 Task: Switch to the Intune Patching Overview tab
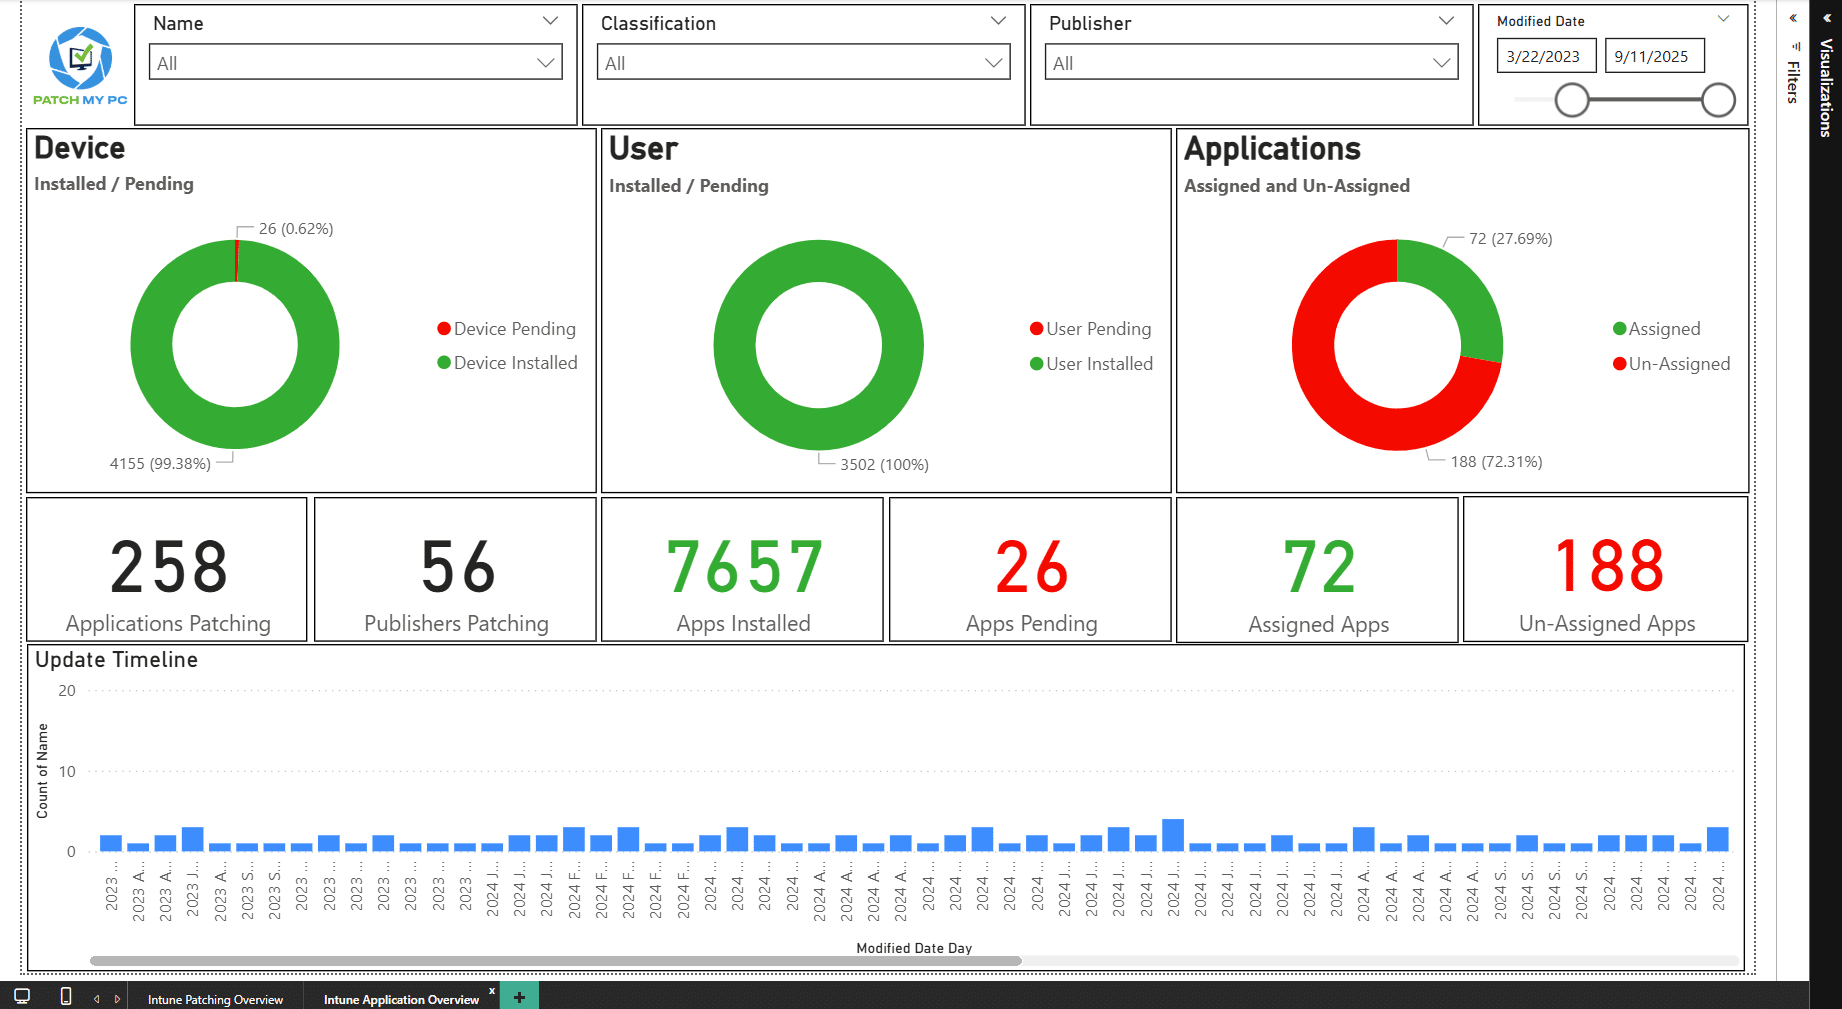coord(215,998)
